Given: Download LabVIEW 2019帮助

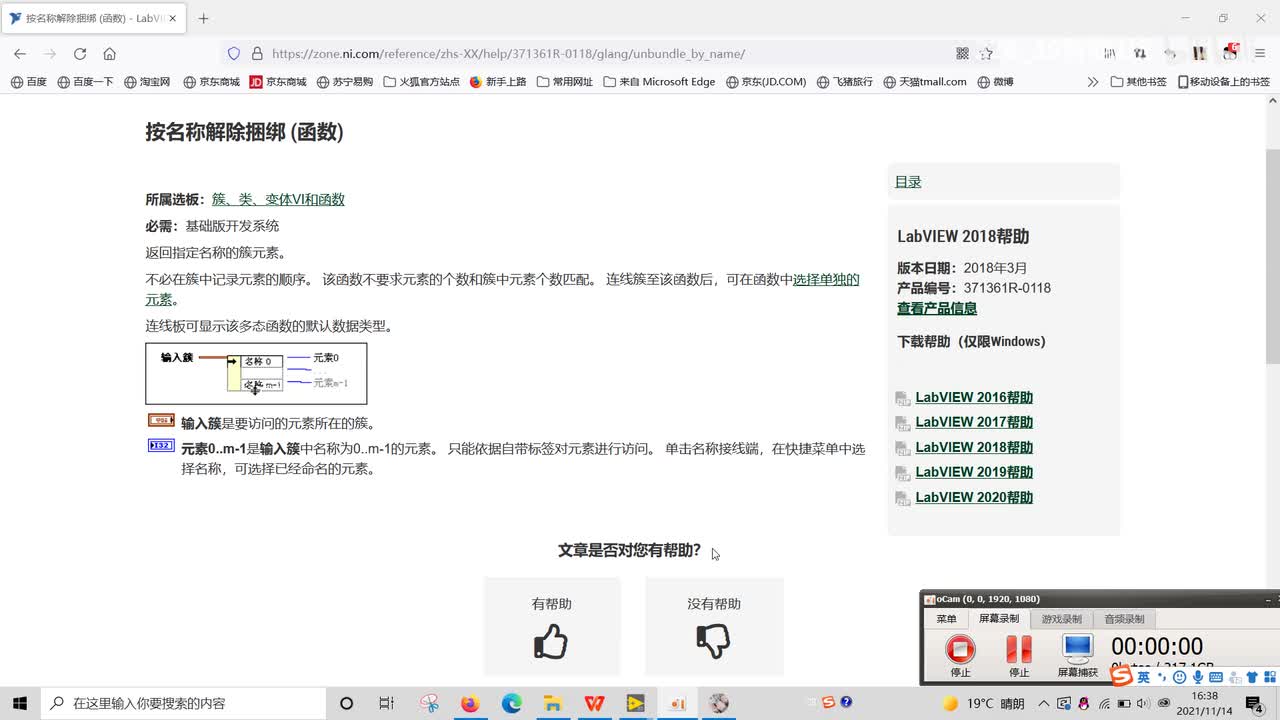Looking at the screenshot, I should 974,473.
